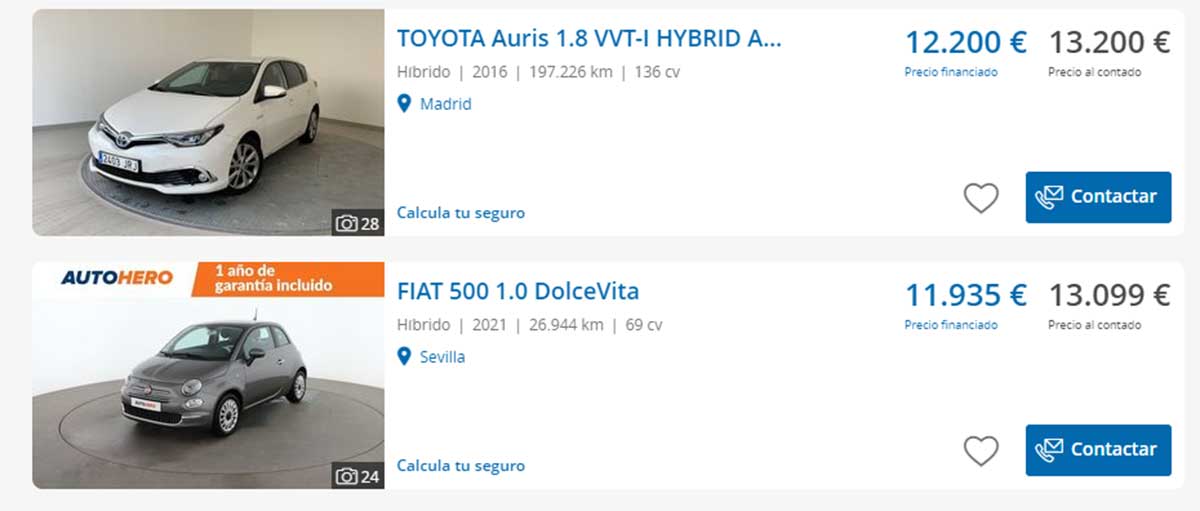Click the 12.200 € financed price
Viewport: 1200px width, 511px height.
click(965, 43)
